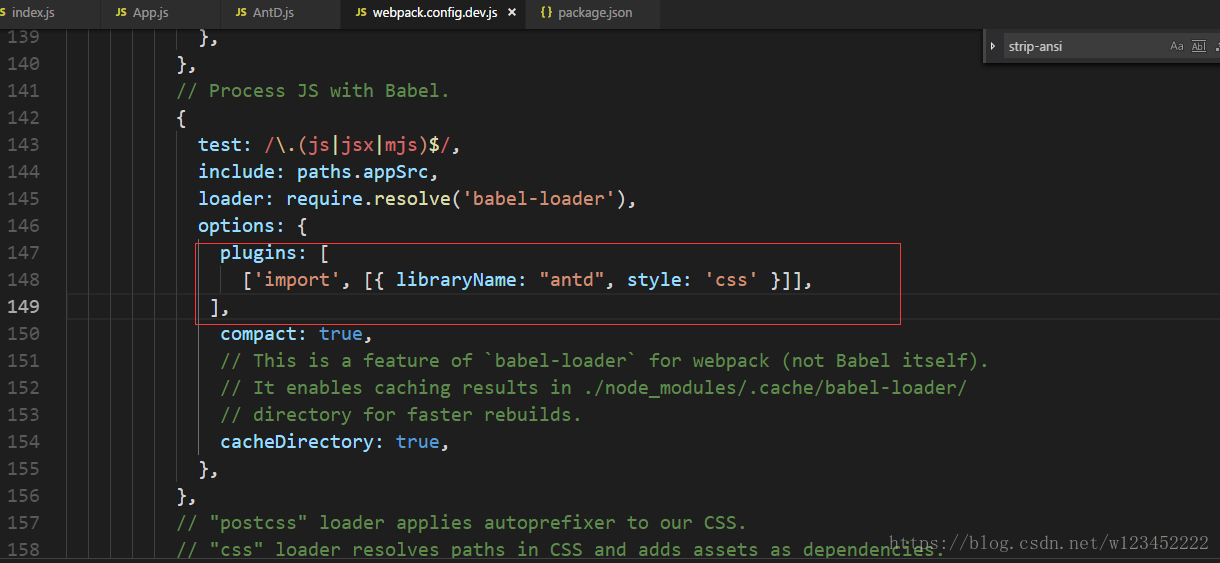This screenshot has height=563, width=1220.
Task: Click line number 141 in the gutter
Action: [x=23, y=91]
